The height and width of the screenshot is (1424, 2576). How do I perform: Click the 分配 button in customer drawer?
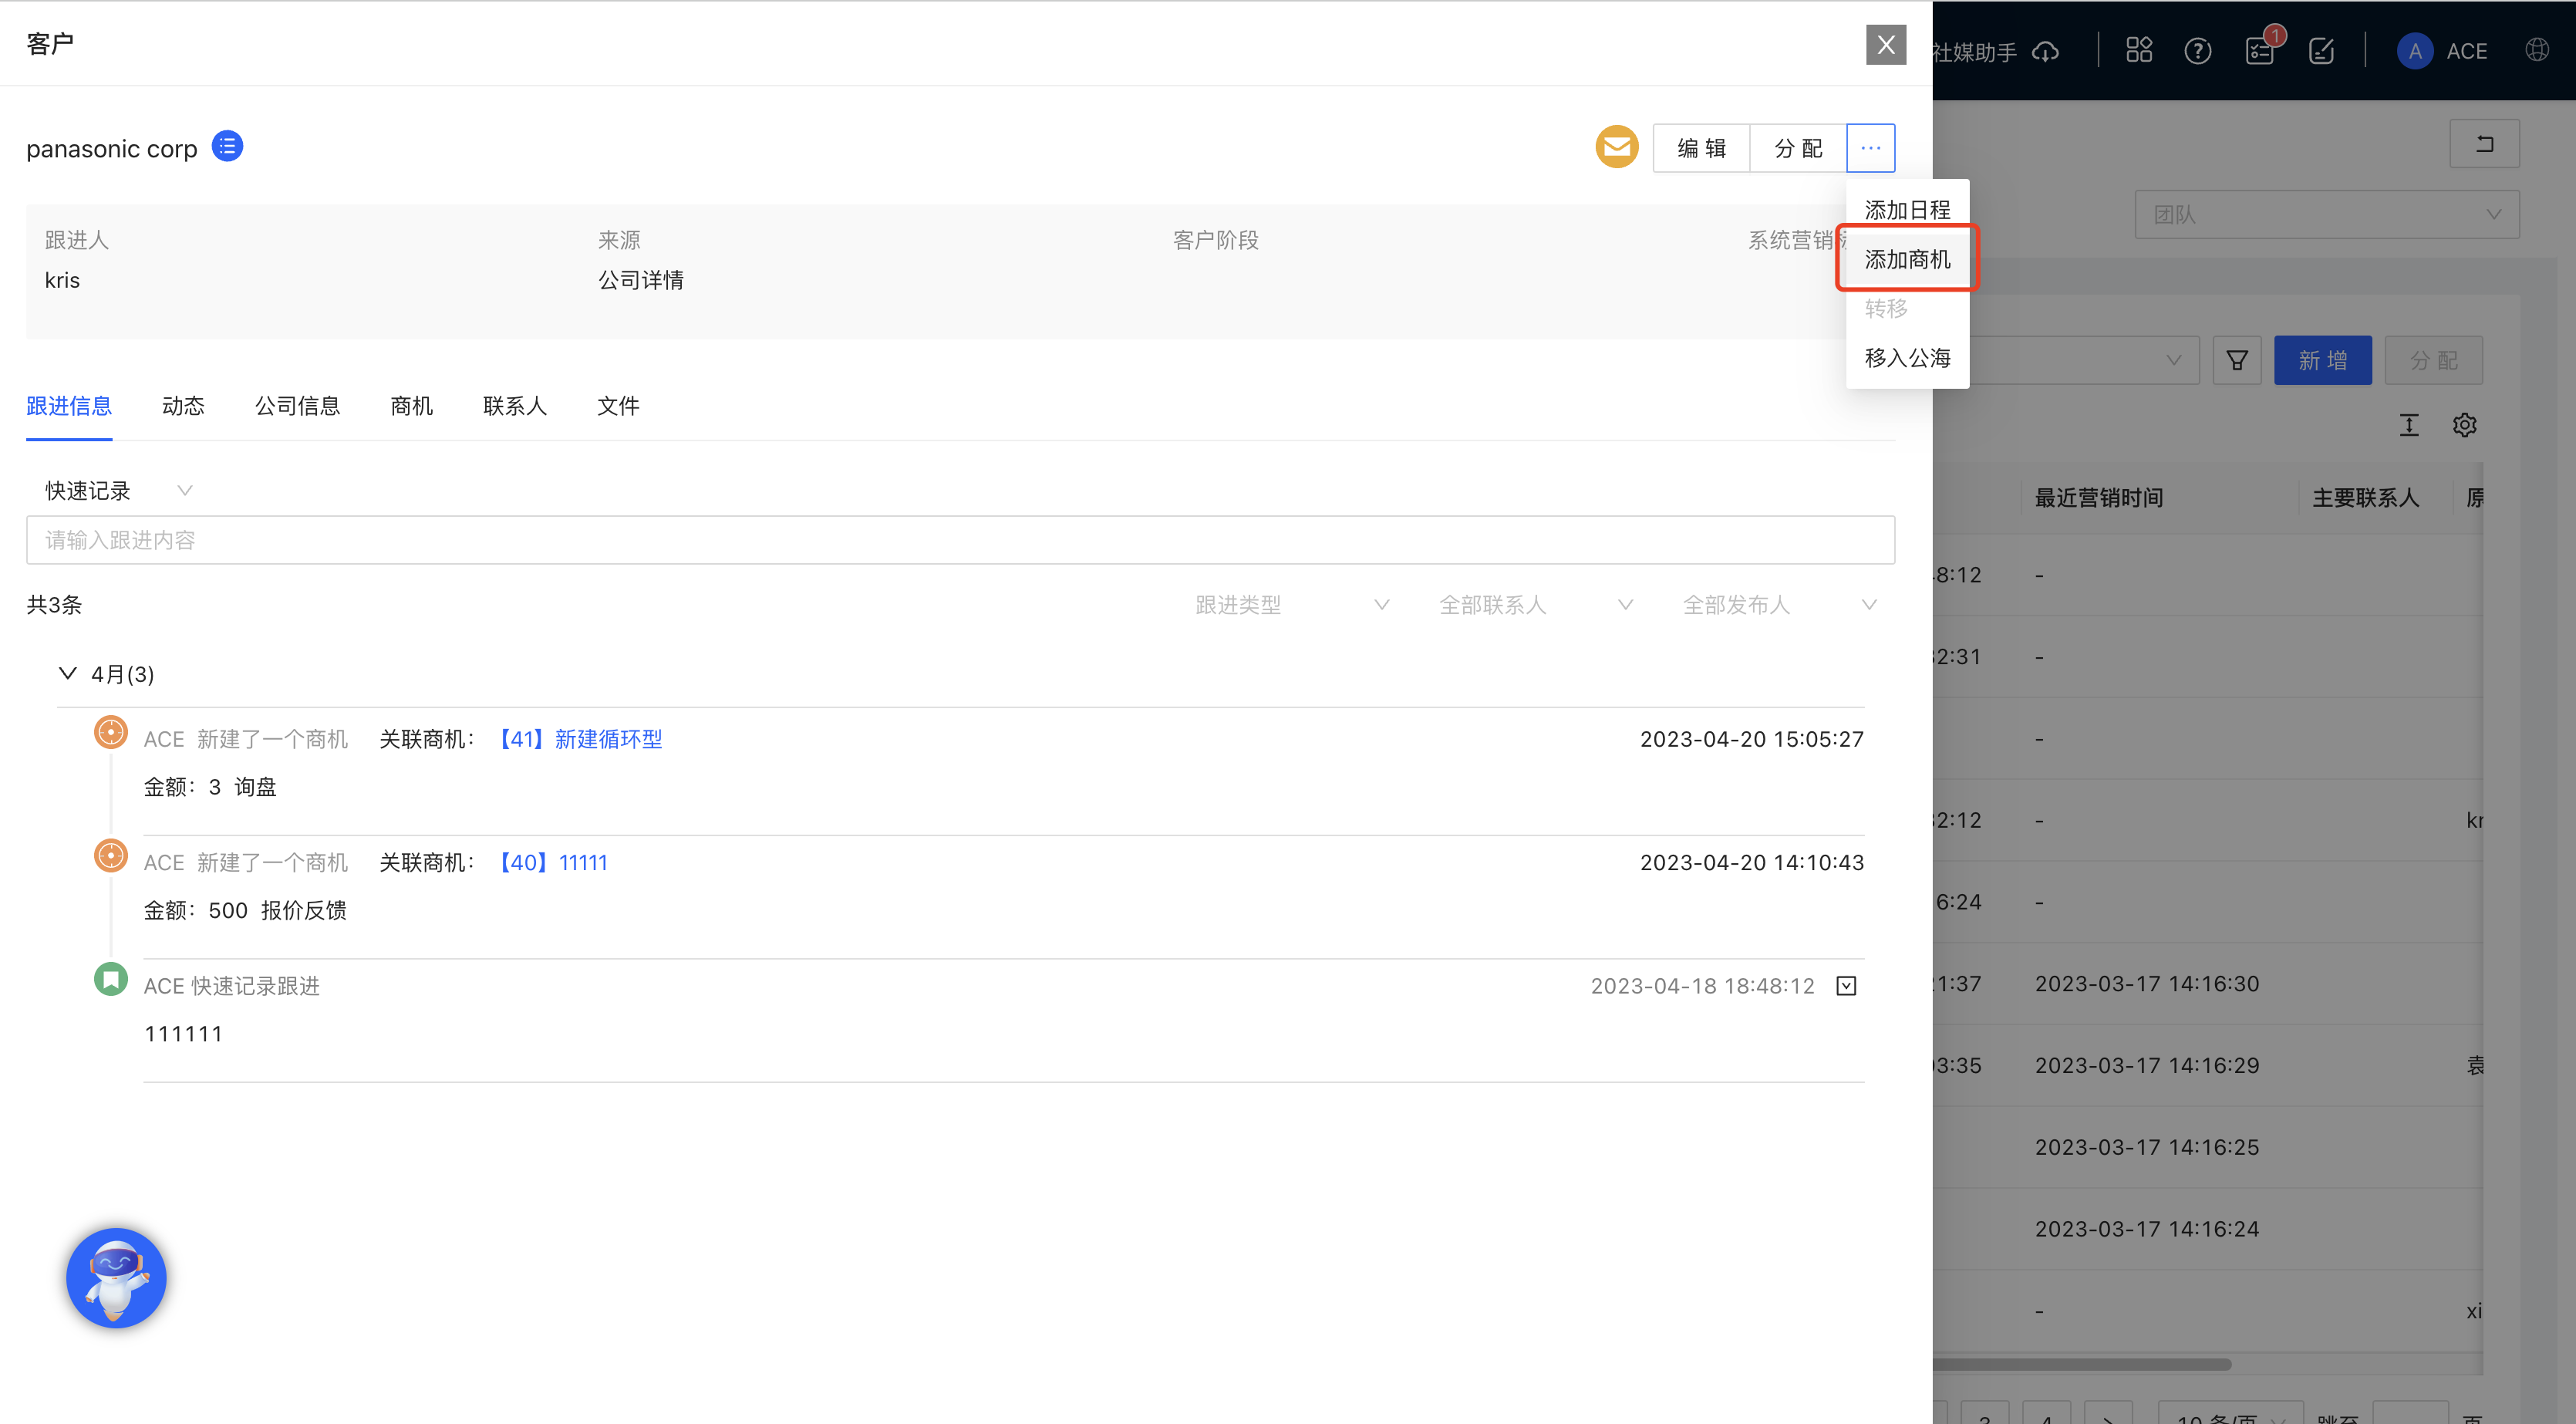click(x=1798, y=148)
